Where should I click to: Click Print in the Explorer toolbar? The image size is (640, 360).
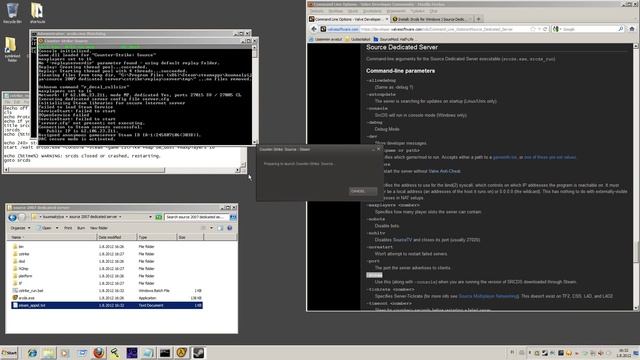[68, 228]
